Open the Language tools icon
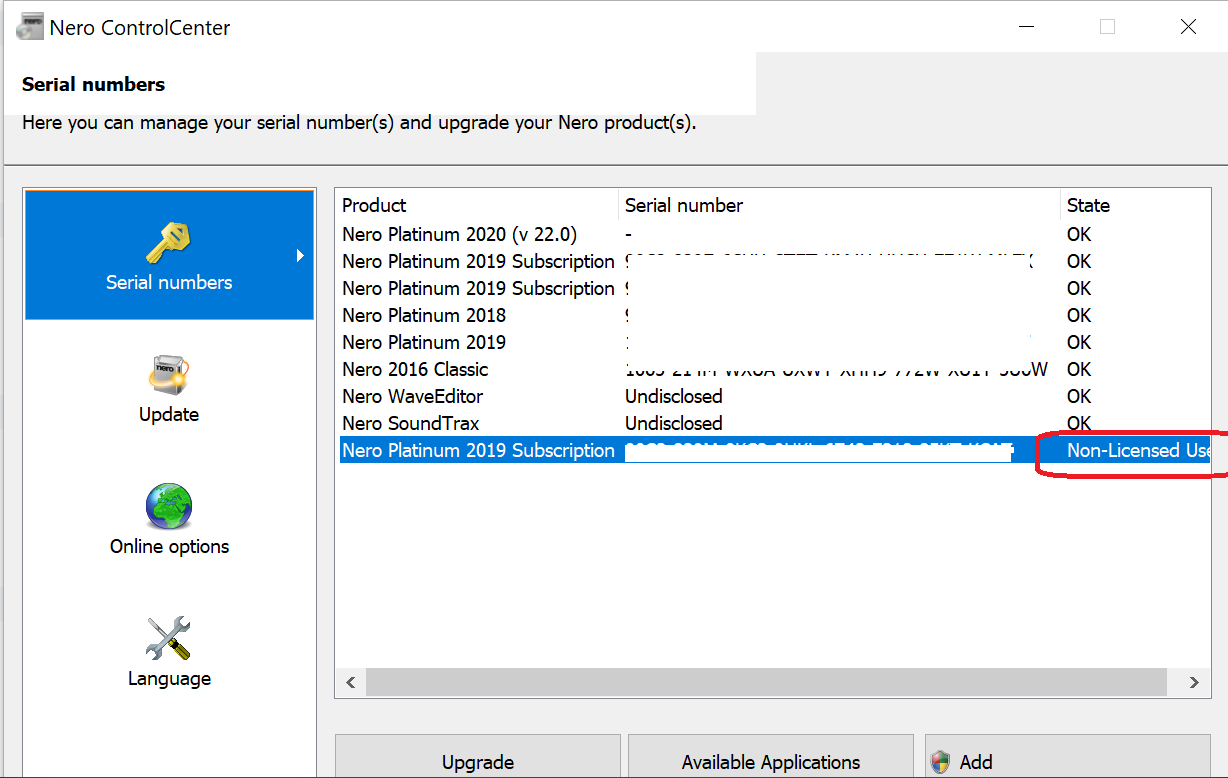 click(169, 639)
